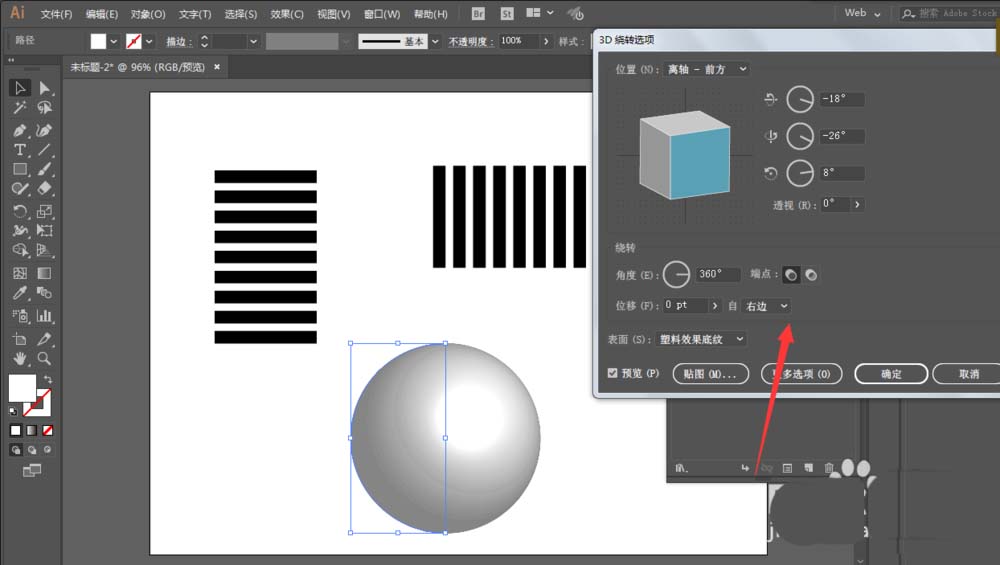
Task: Select the Eyedropper tool
Action: [x=19, y=293]
